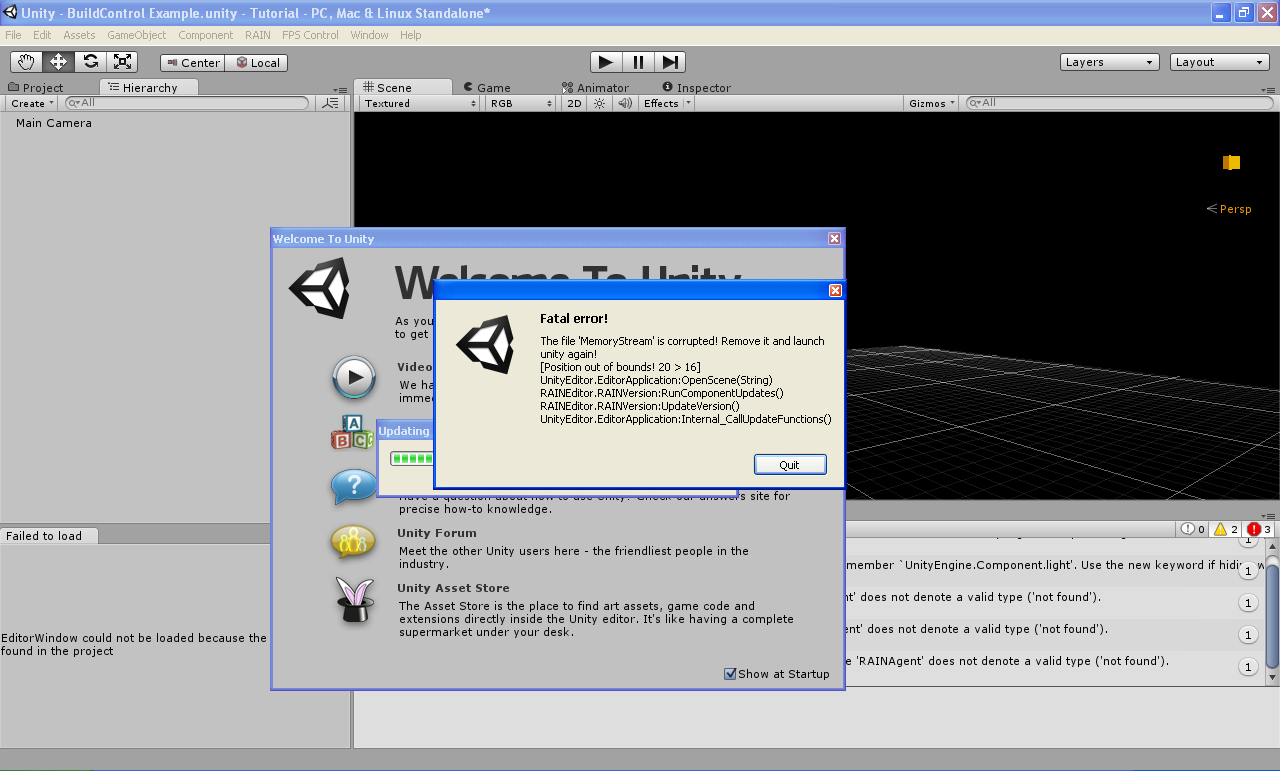
Task: Step one frame forward
Action: pos(670,62)
